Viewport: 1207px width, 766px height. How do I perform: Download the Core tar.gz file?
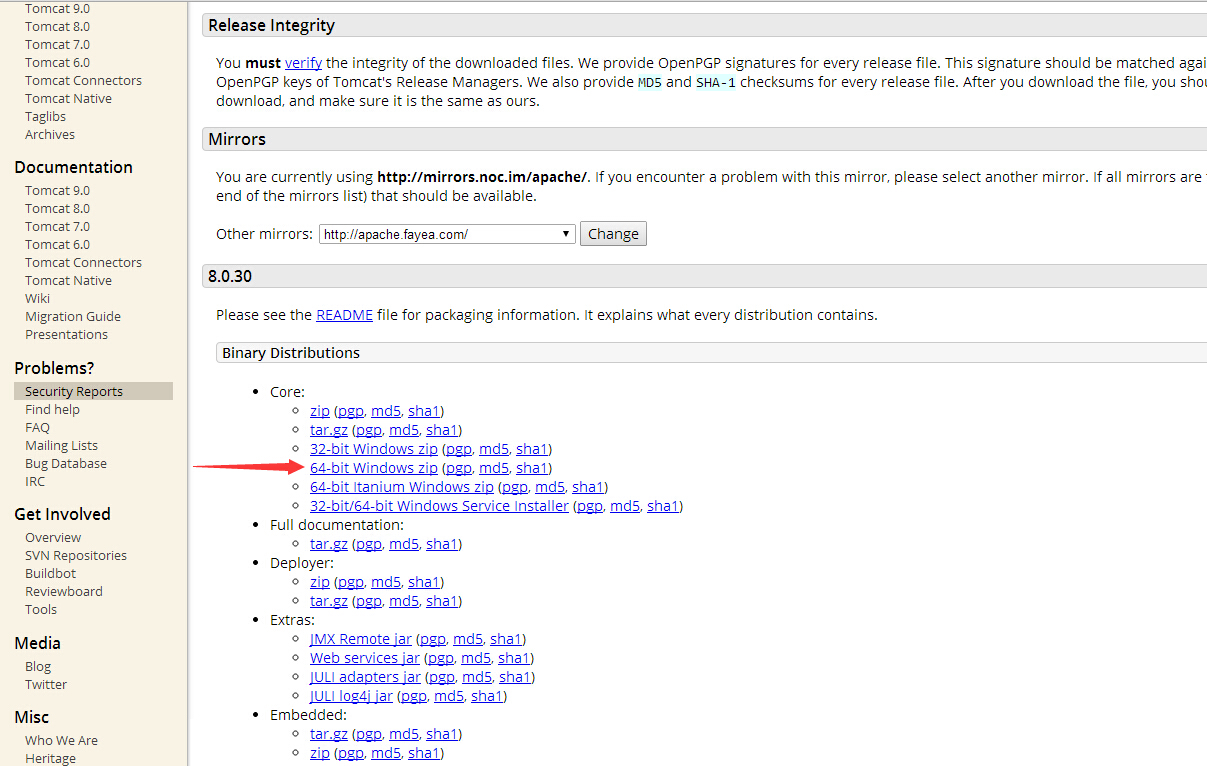(328, 430)
